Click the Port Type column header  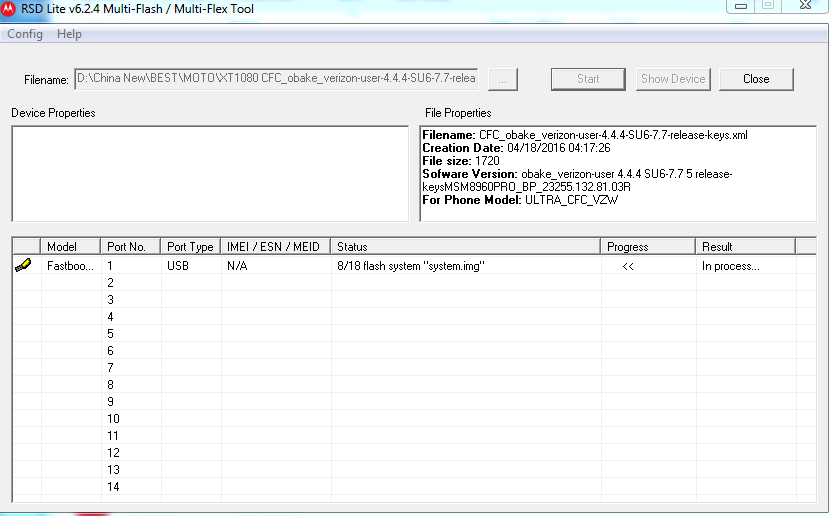[190, 246]
